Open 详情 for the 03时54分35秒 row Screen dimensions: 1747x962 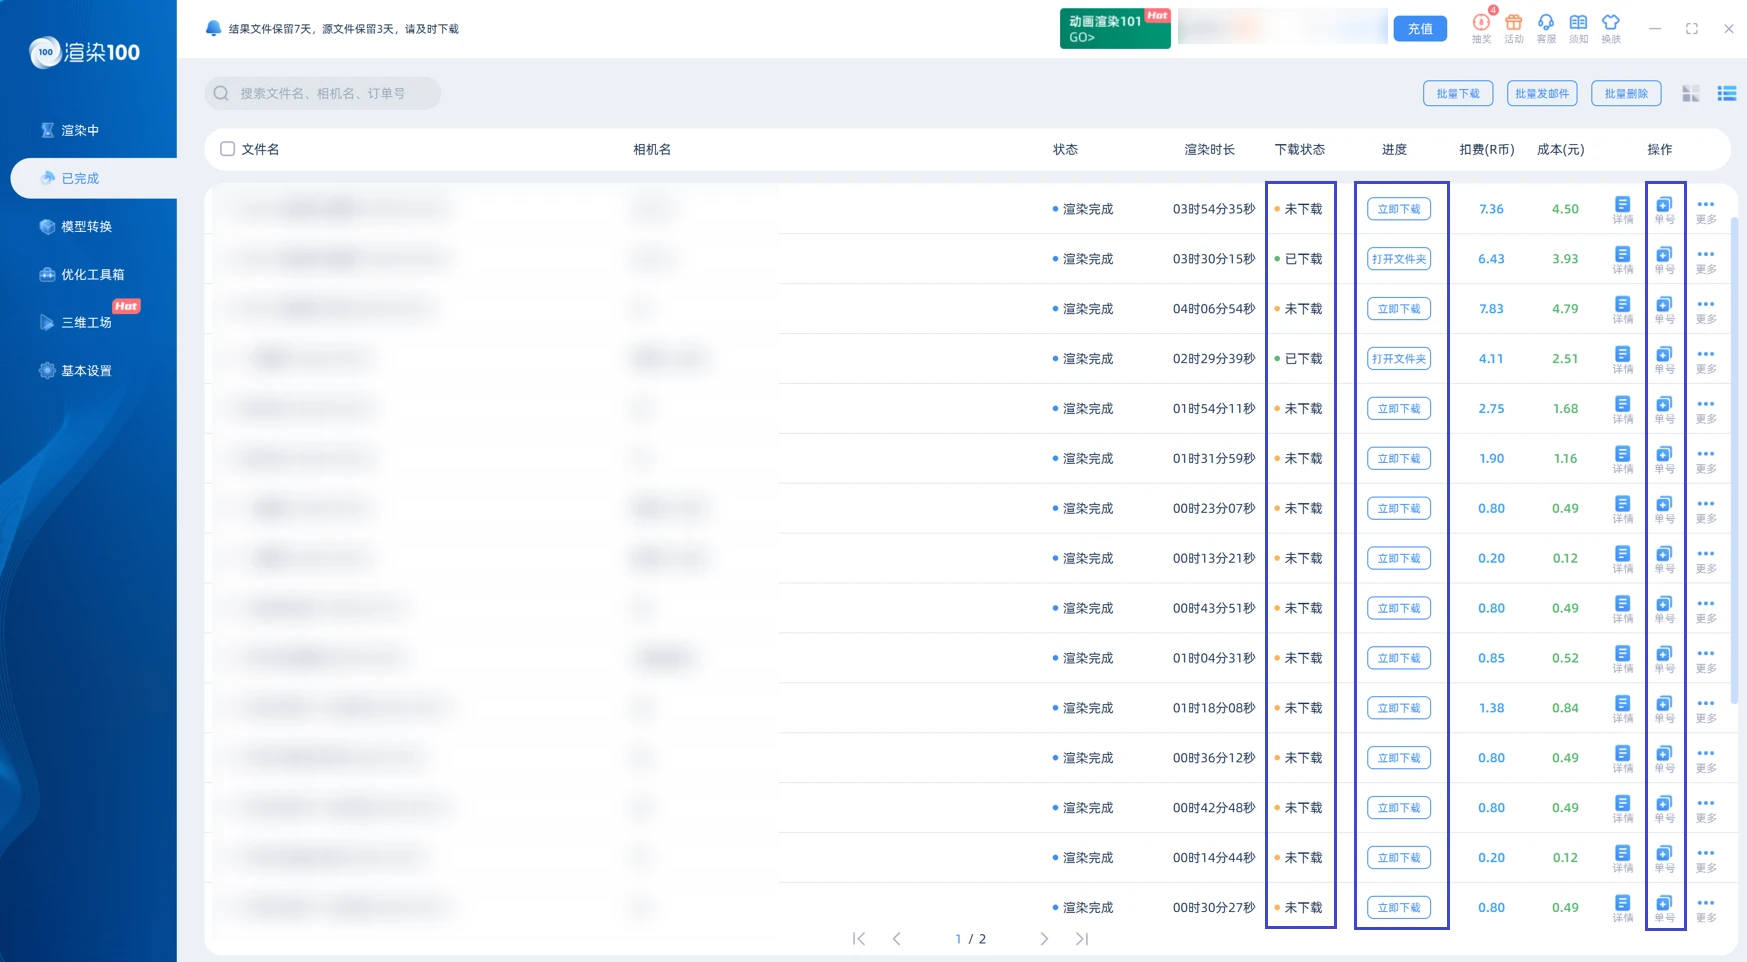click(x=1623, y=210)
